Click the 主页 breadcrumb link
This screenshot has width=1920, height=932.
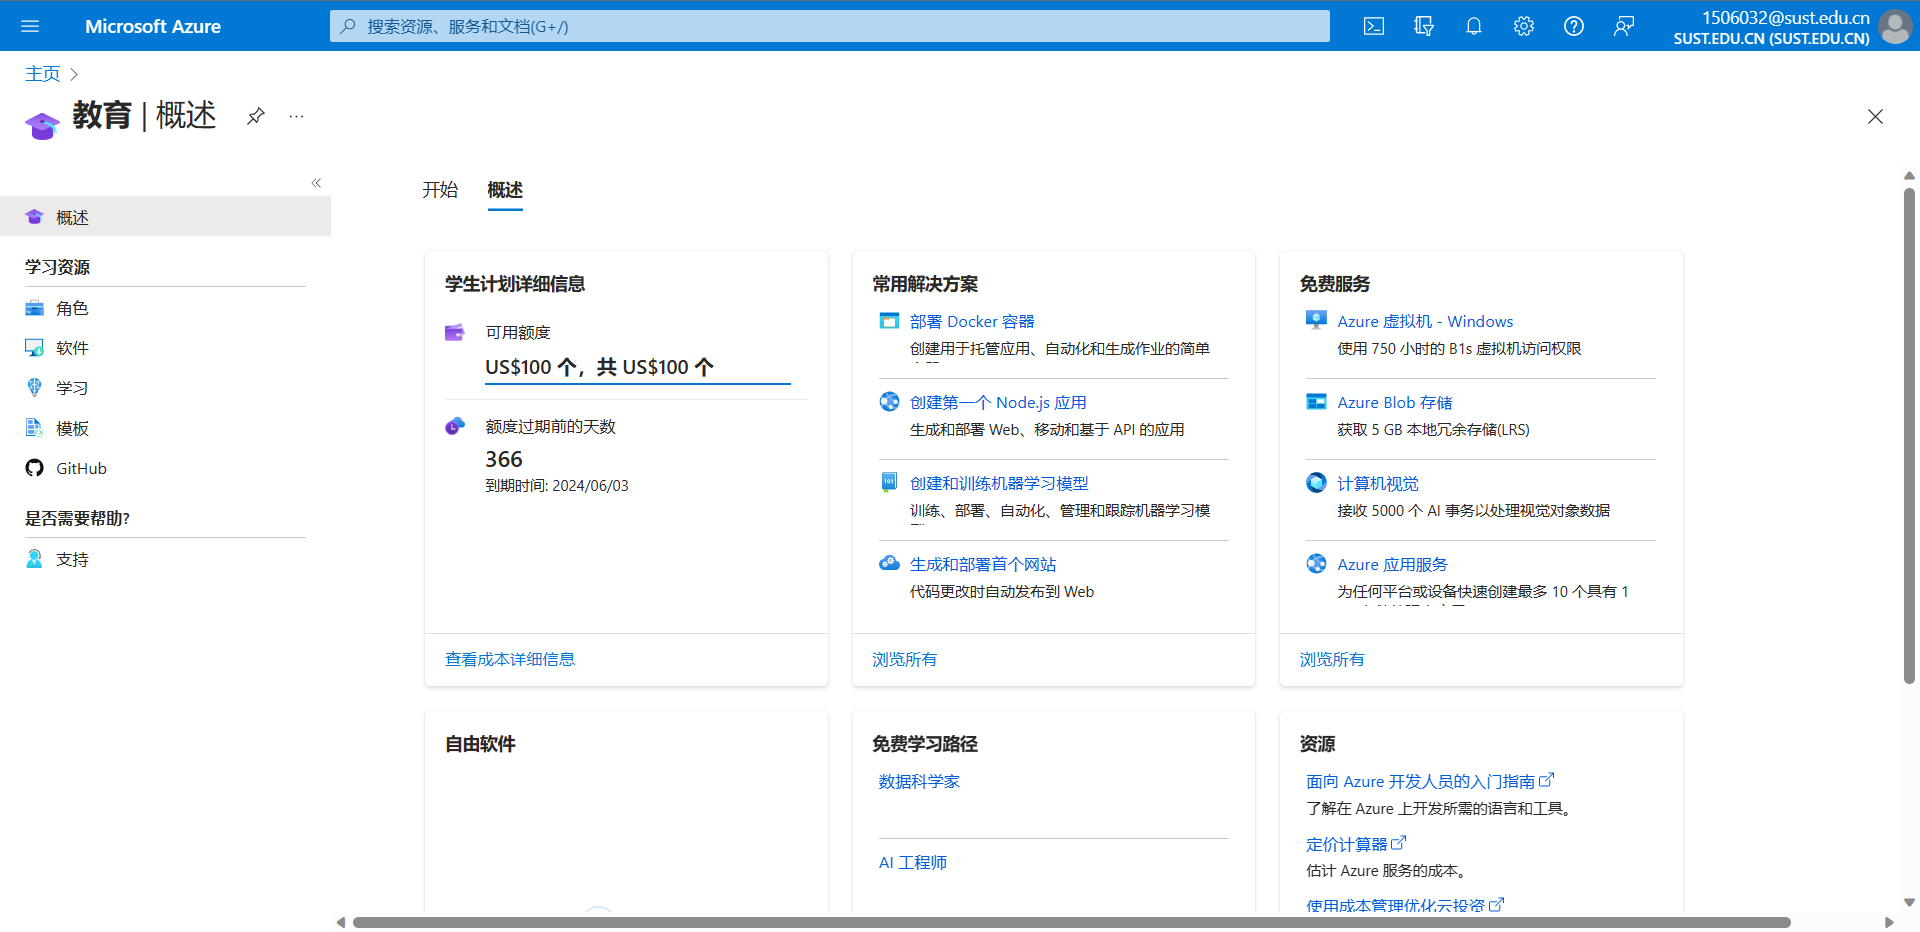coord(42,74)
